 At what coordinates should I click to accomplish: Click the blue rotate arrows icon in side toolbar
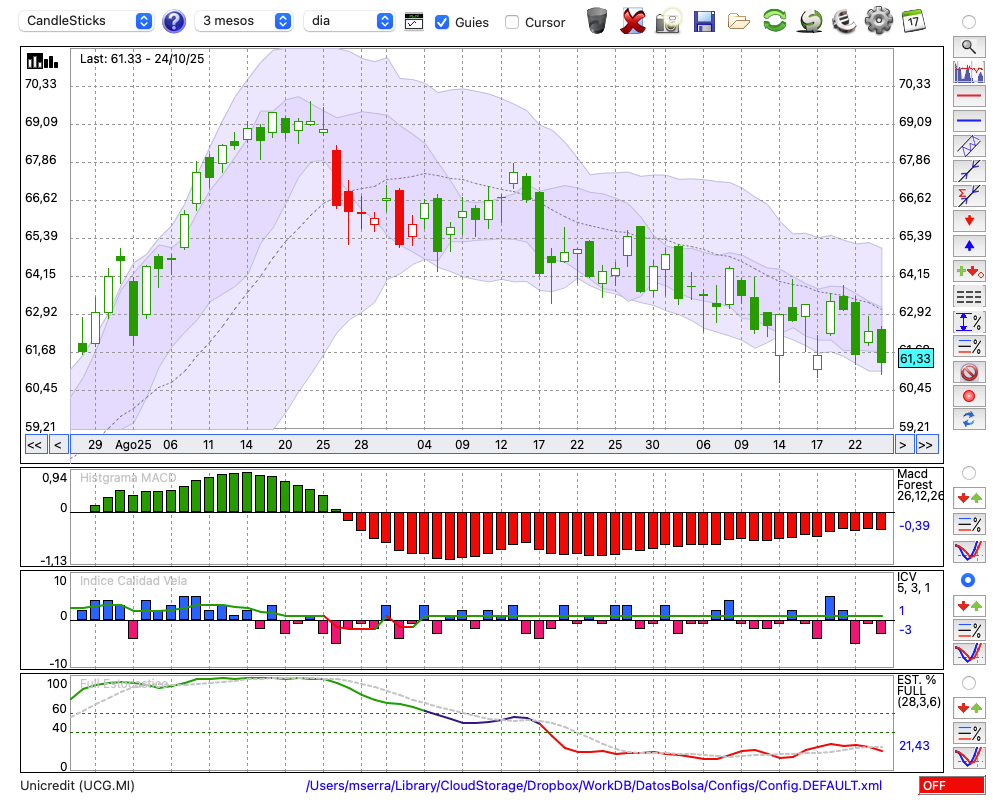tap(969, 420)
